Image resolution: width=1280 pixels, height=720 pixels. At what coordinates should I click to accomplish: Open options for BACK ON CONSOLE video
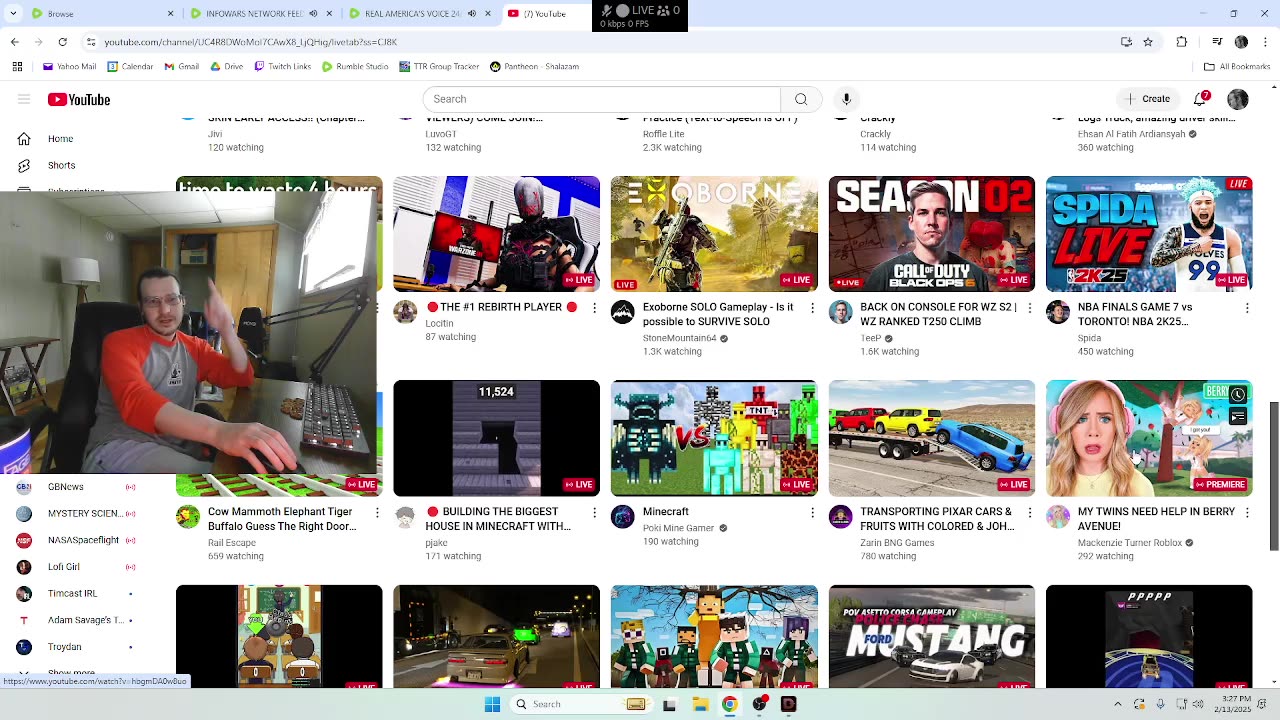[1029, 308]
